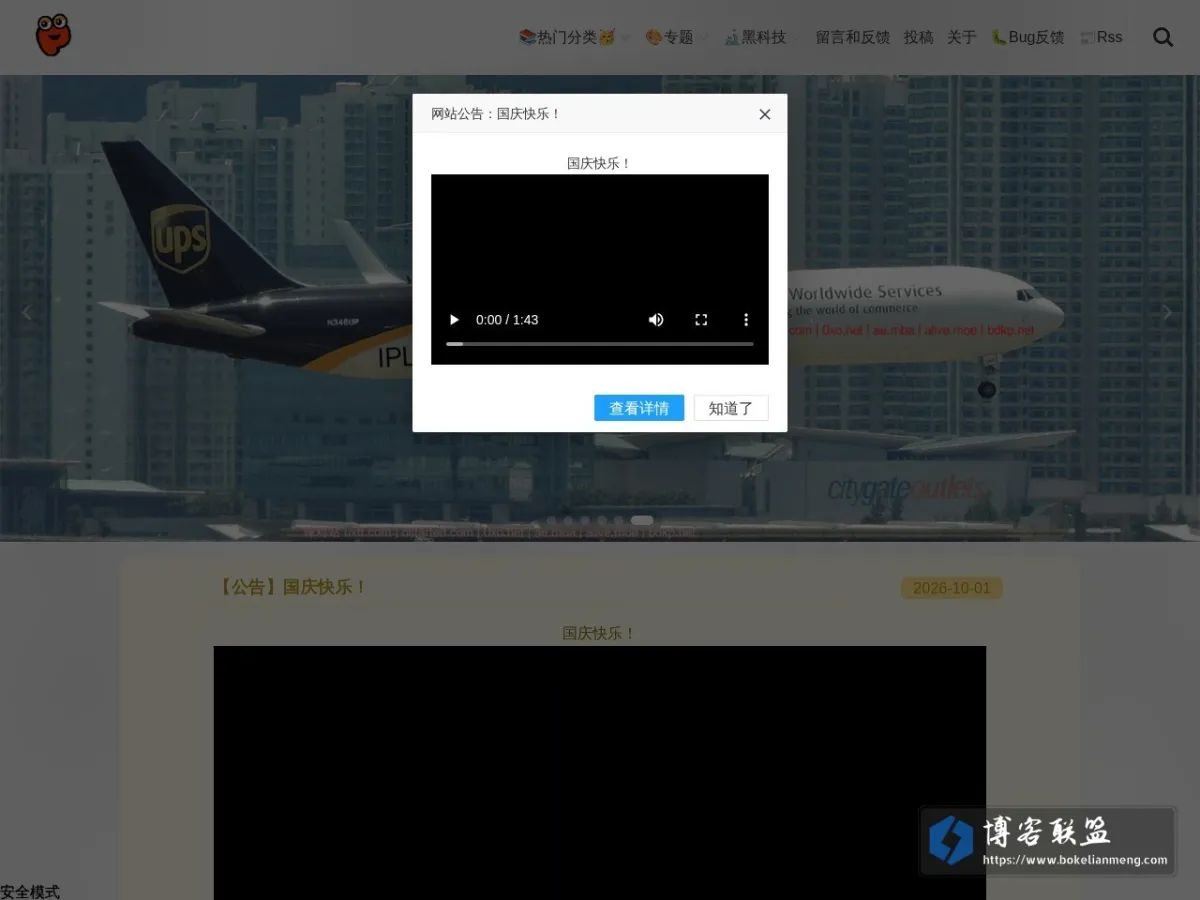The image size is (1200, 900).
Task: Click 国庆快乐！ text above the page video
Action: click(600, 633)
